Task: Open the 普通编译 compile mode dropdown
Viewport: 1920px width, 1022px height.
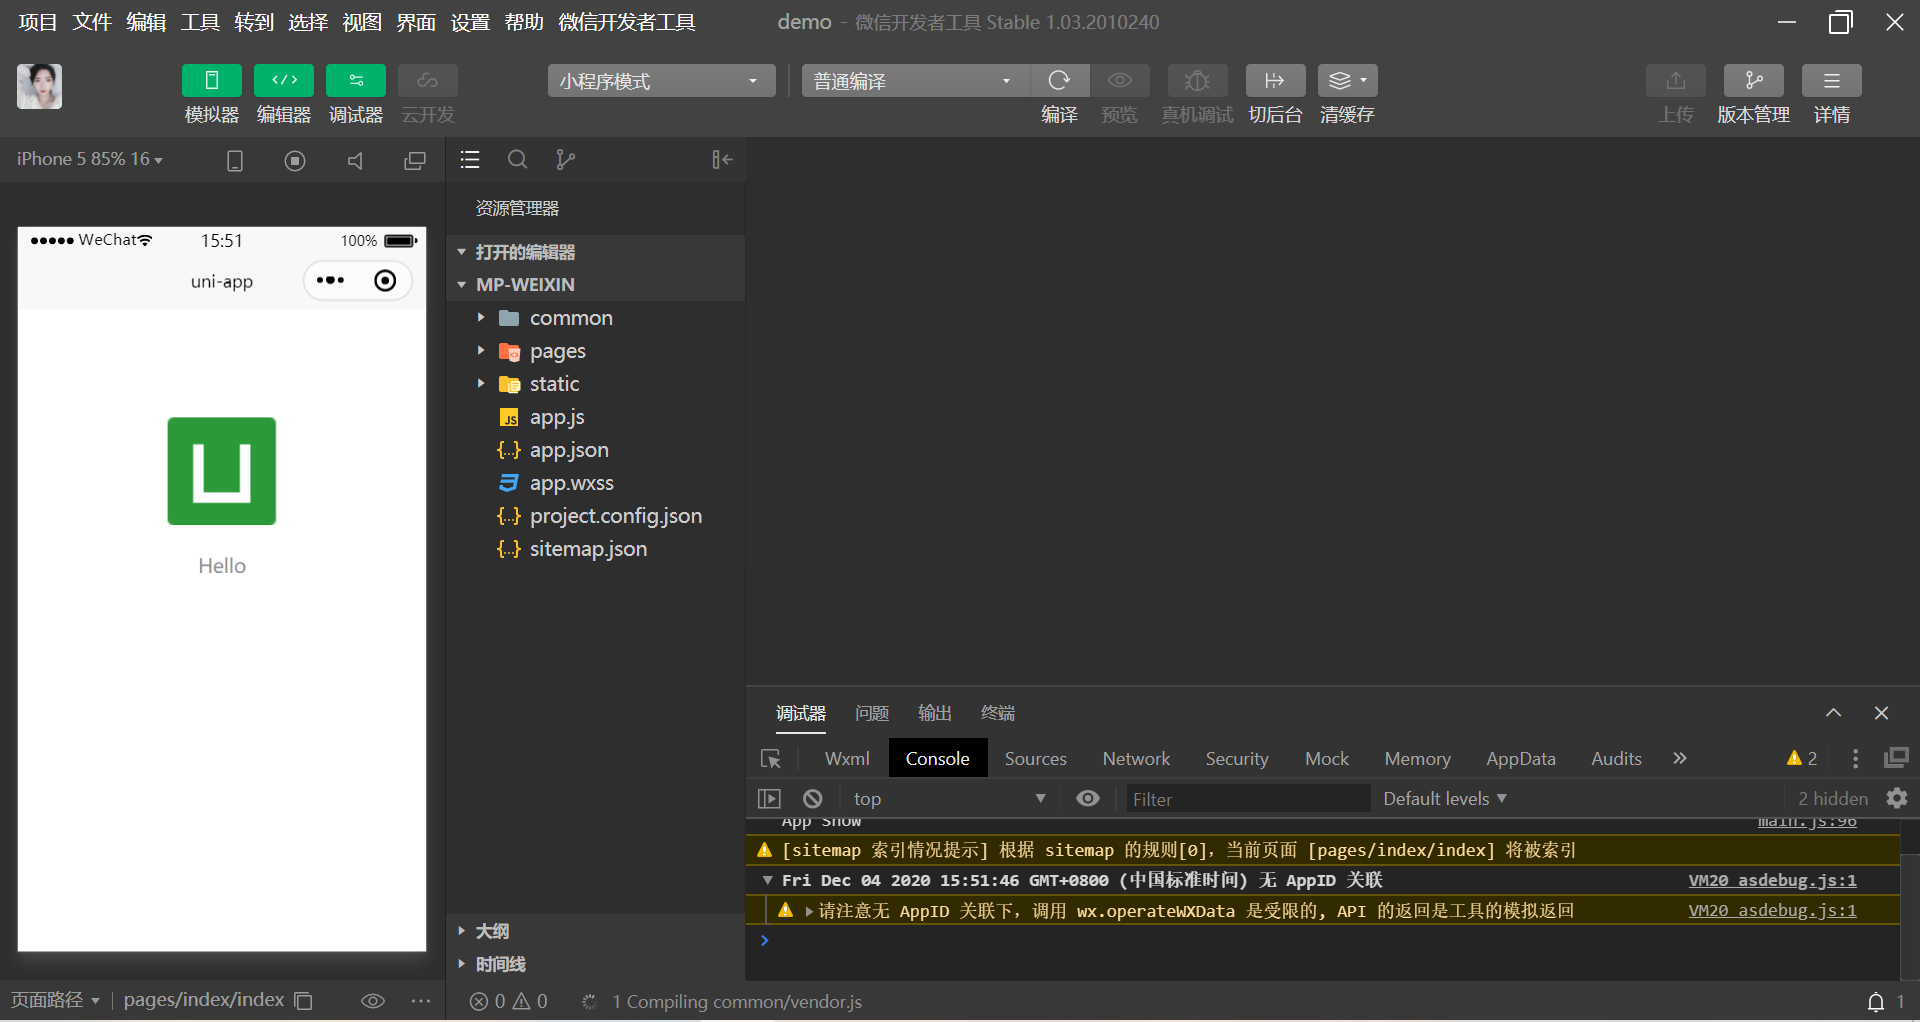Action: 915,81
